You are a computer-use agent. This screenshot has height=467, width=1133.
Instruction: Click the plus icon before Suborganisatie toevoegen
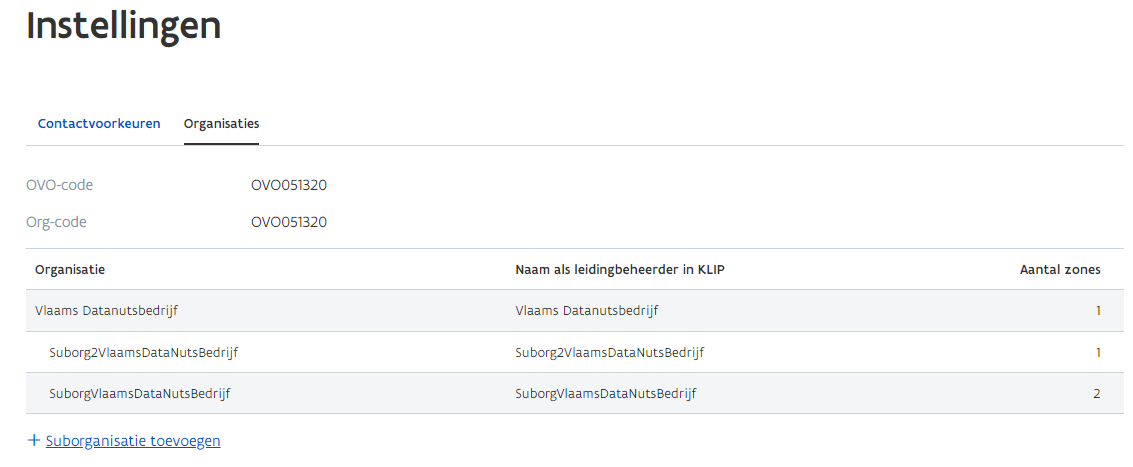[x=34, y=441]
